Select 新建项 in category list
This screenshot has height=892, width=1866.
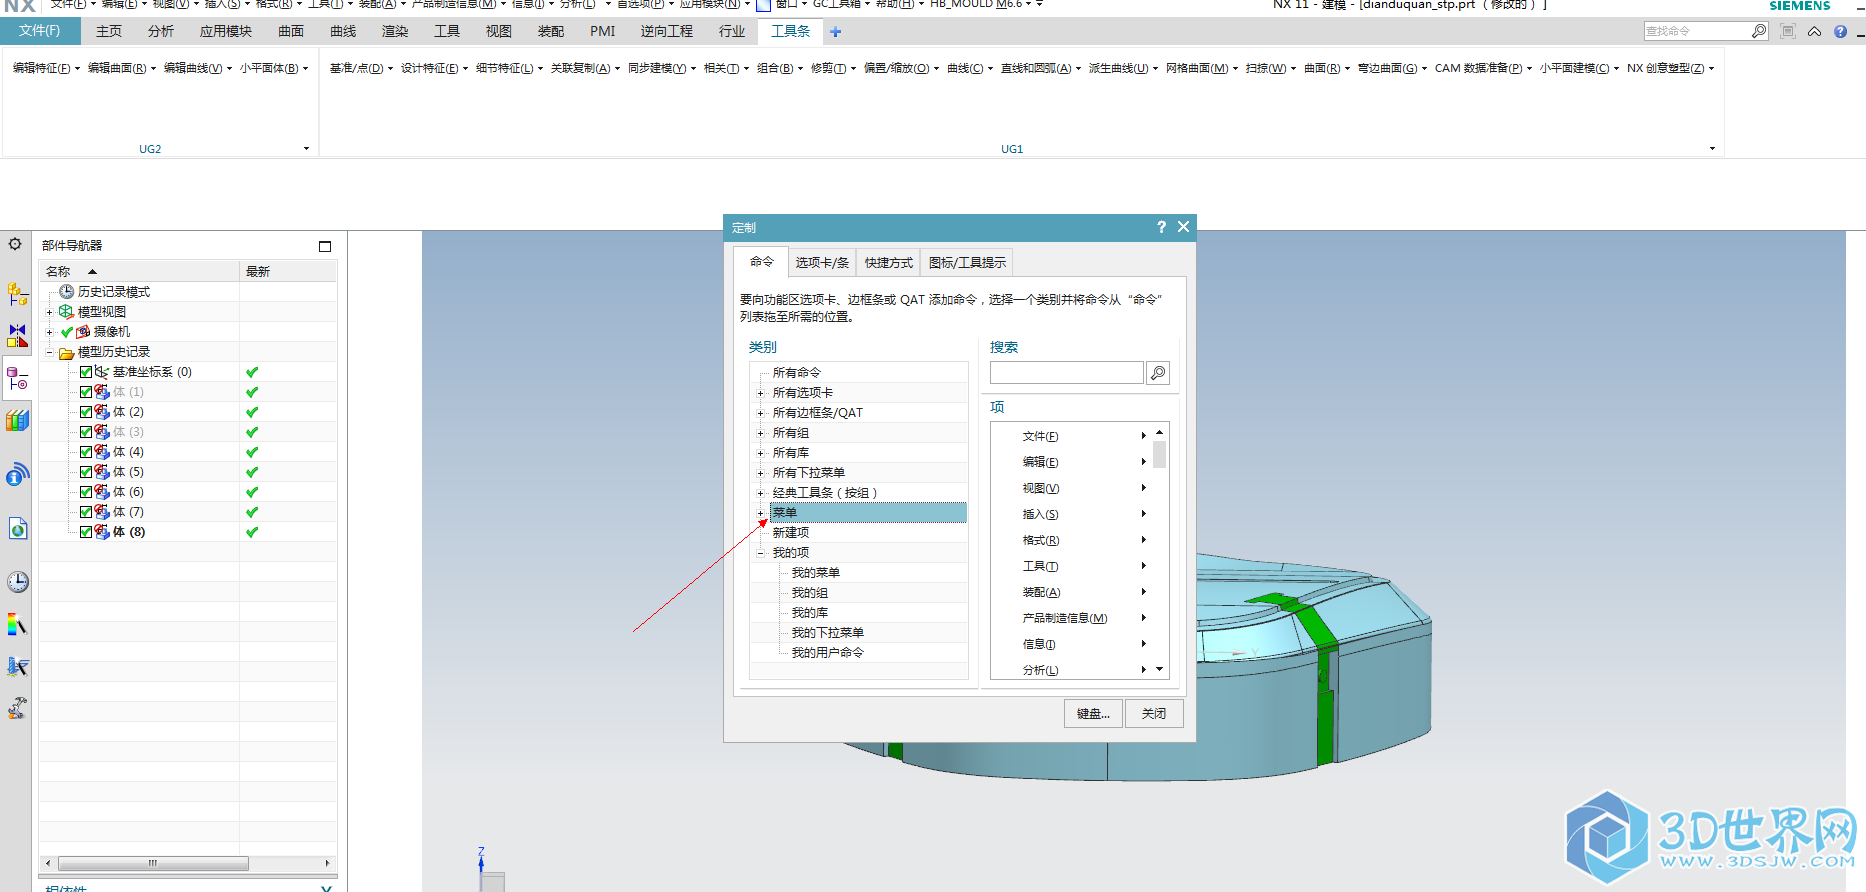[791, 533]
